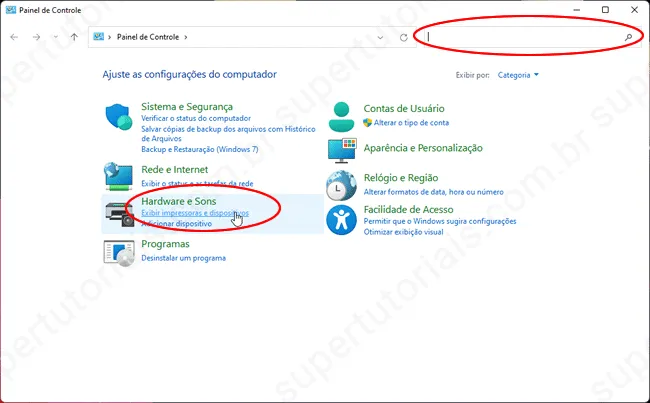Open Salvar cópias de backup com Histórico de Arquivos
The height and width of the screenshot is (403, 650).
coord(228,134)
